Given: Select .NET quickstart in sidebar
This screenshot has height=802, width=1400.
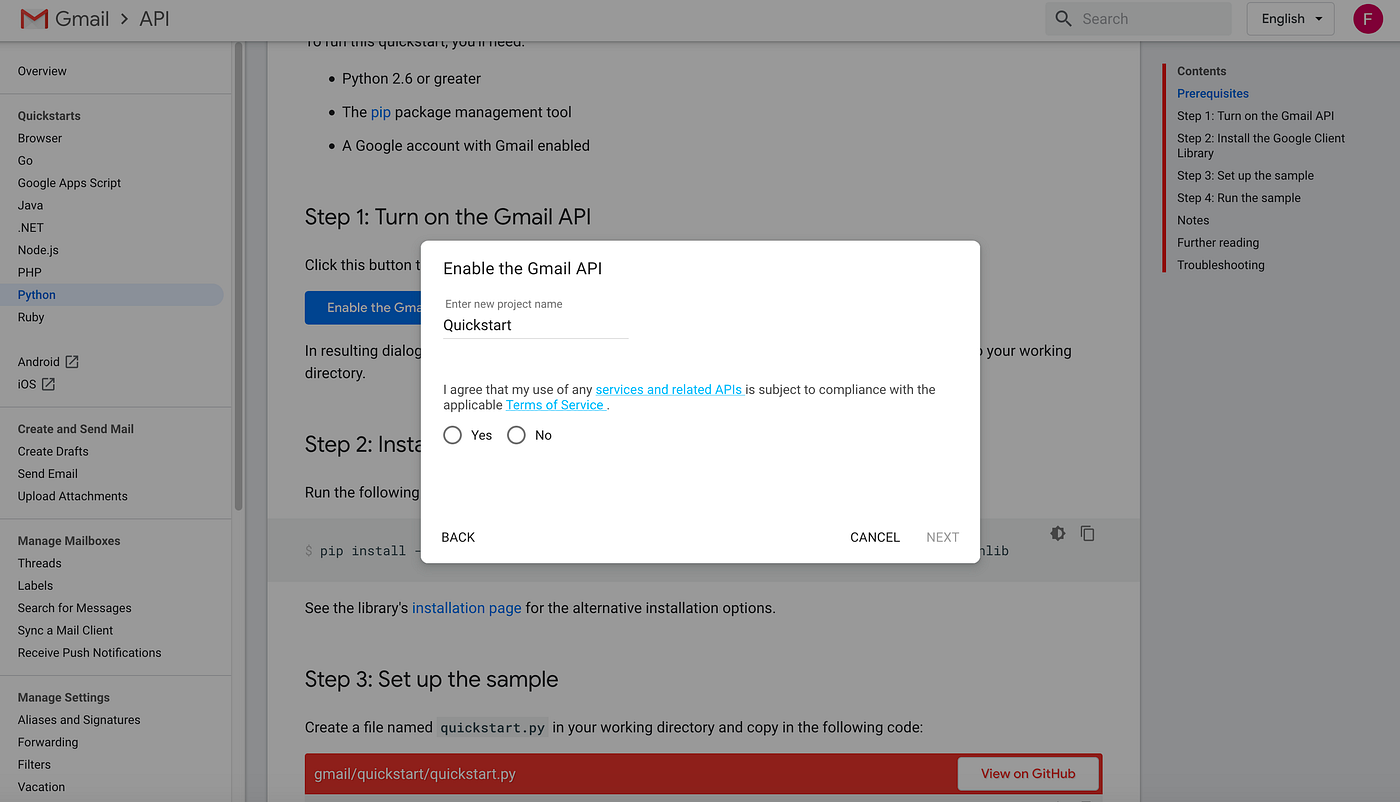Looking at the screenshot, I should click(x=31, y=227).
